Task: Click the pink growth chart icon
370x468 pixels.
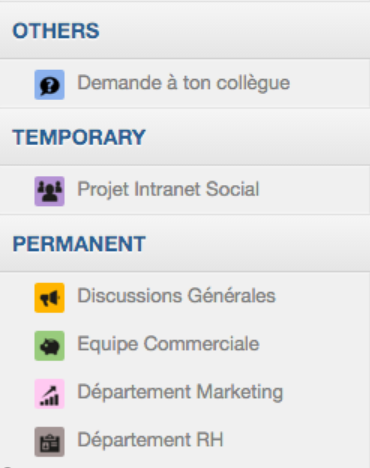Action: 49,394
